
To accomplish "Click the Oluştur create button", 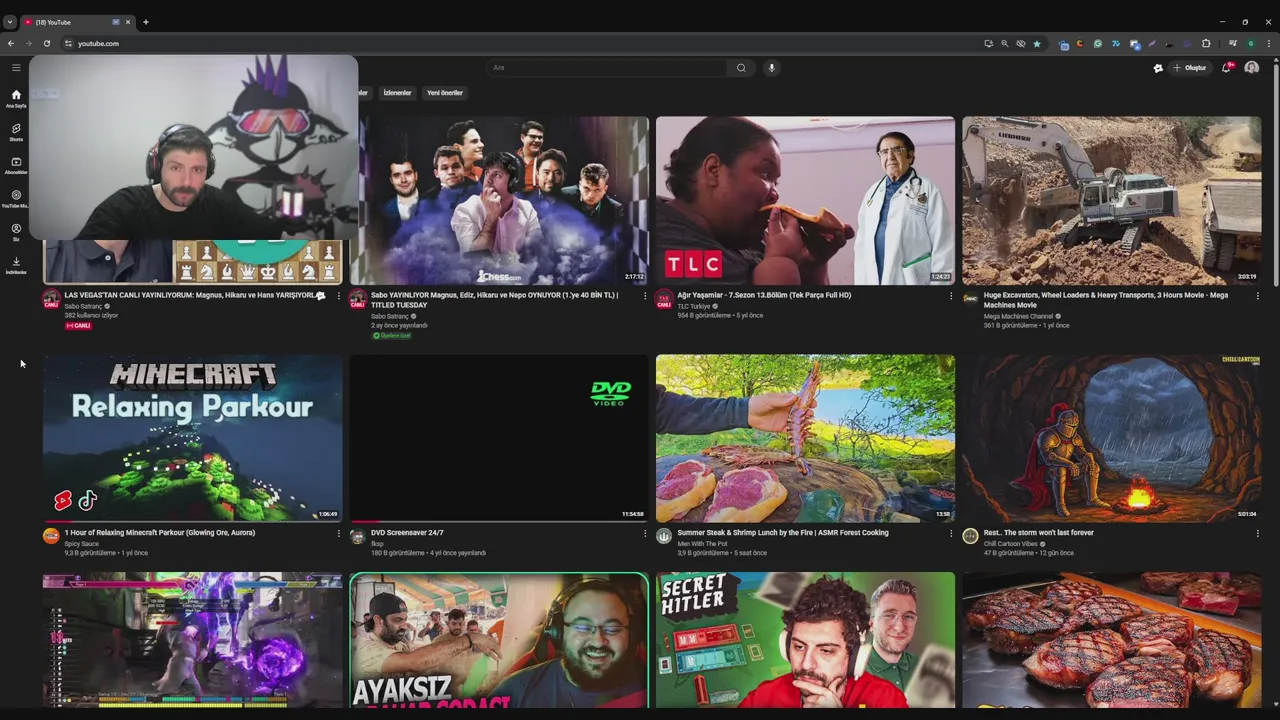I will click(x=1190, y=68).
